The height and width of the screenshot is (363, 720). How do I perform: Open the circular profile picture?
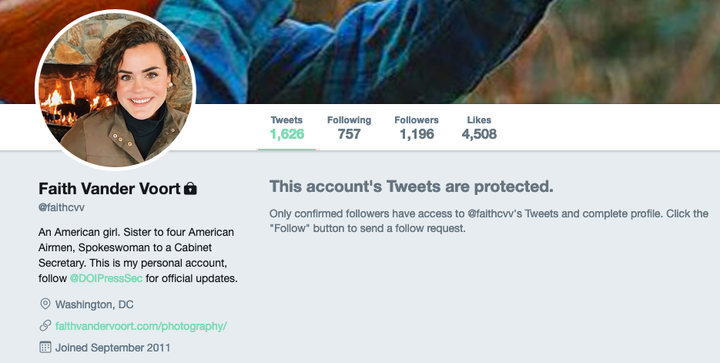tap(116, 89)
